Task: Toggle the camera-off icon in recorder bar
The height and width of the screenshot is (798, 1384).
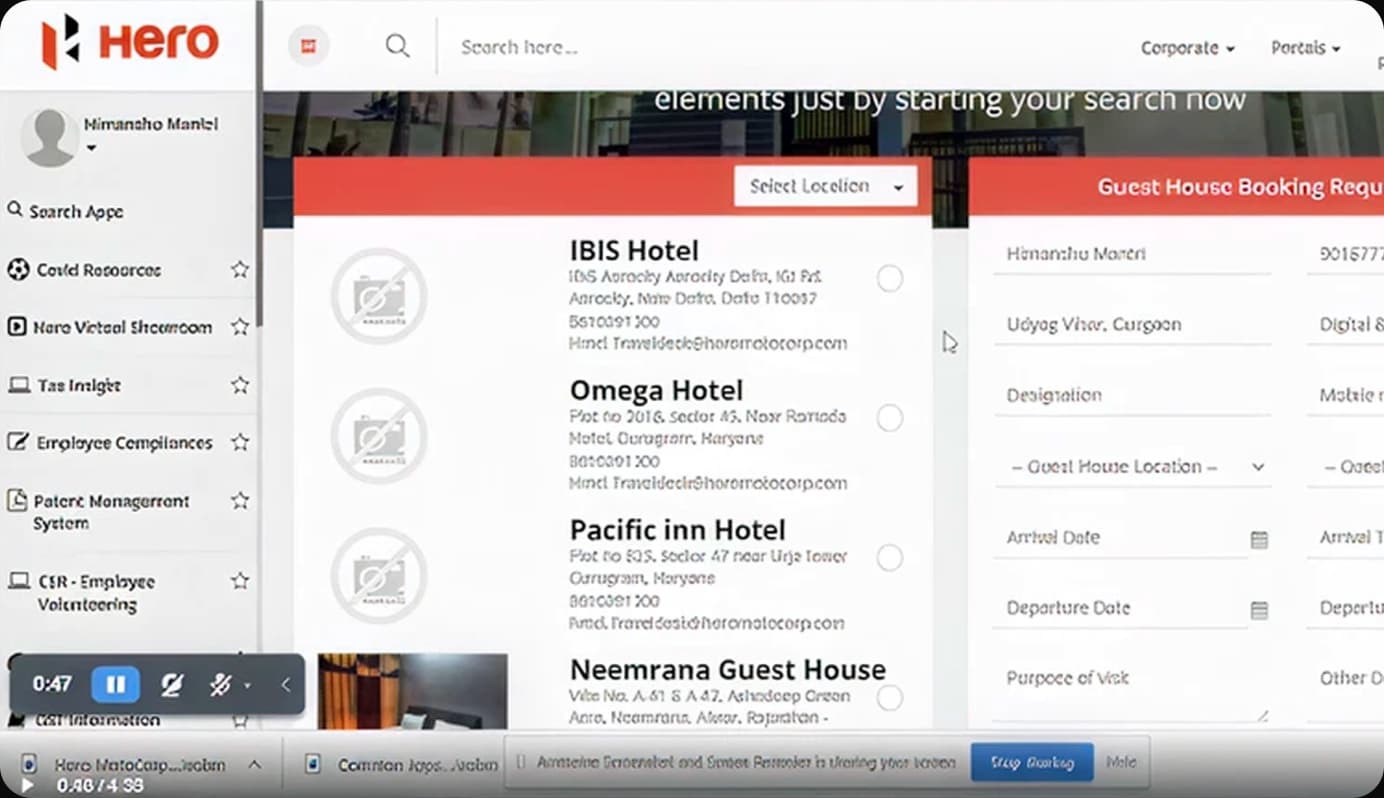Action: [172, 684]
